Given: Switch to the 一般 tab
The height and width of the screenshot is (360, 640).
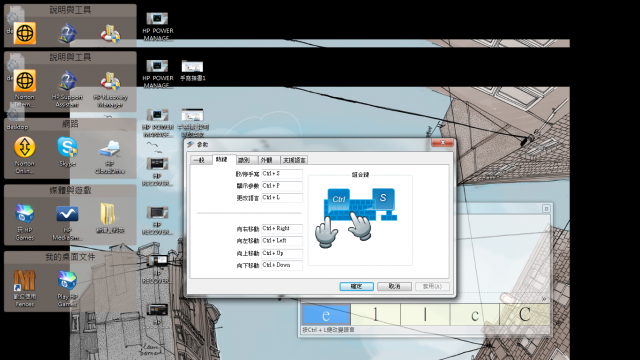Looking at the screenshot, I should click(x=200, y=160).
